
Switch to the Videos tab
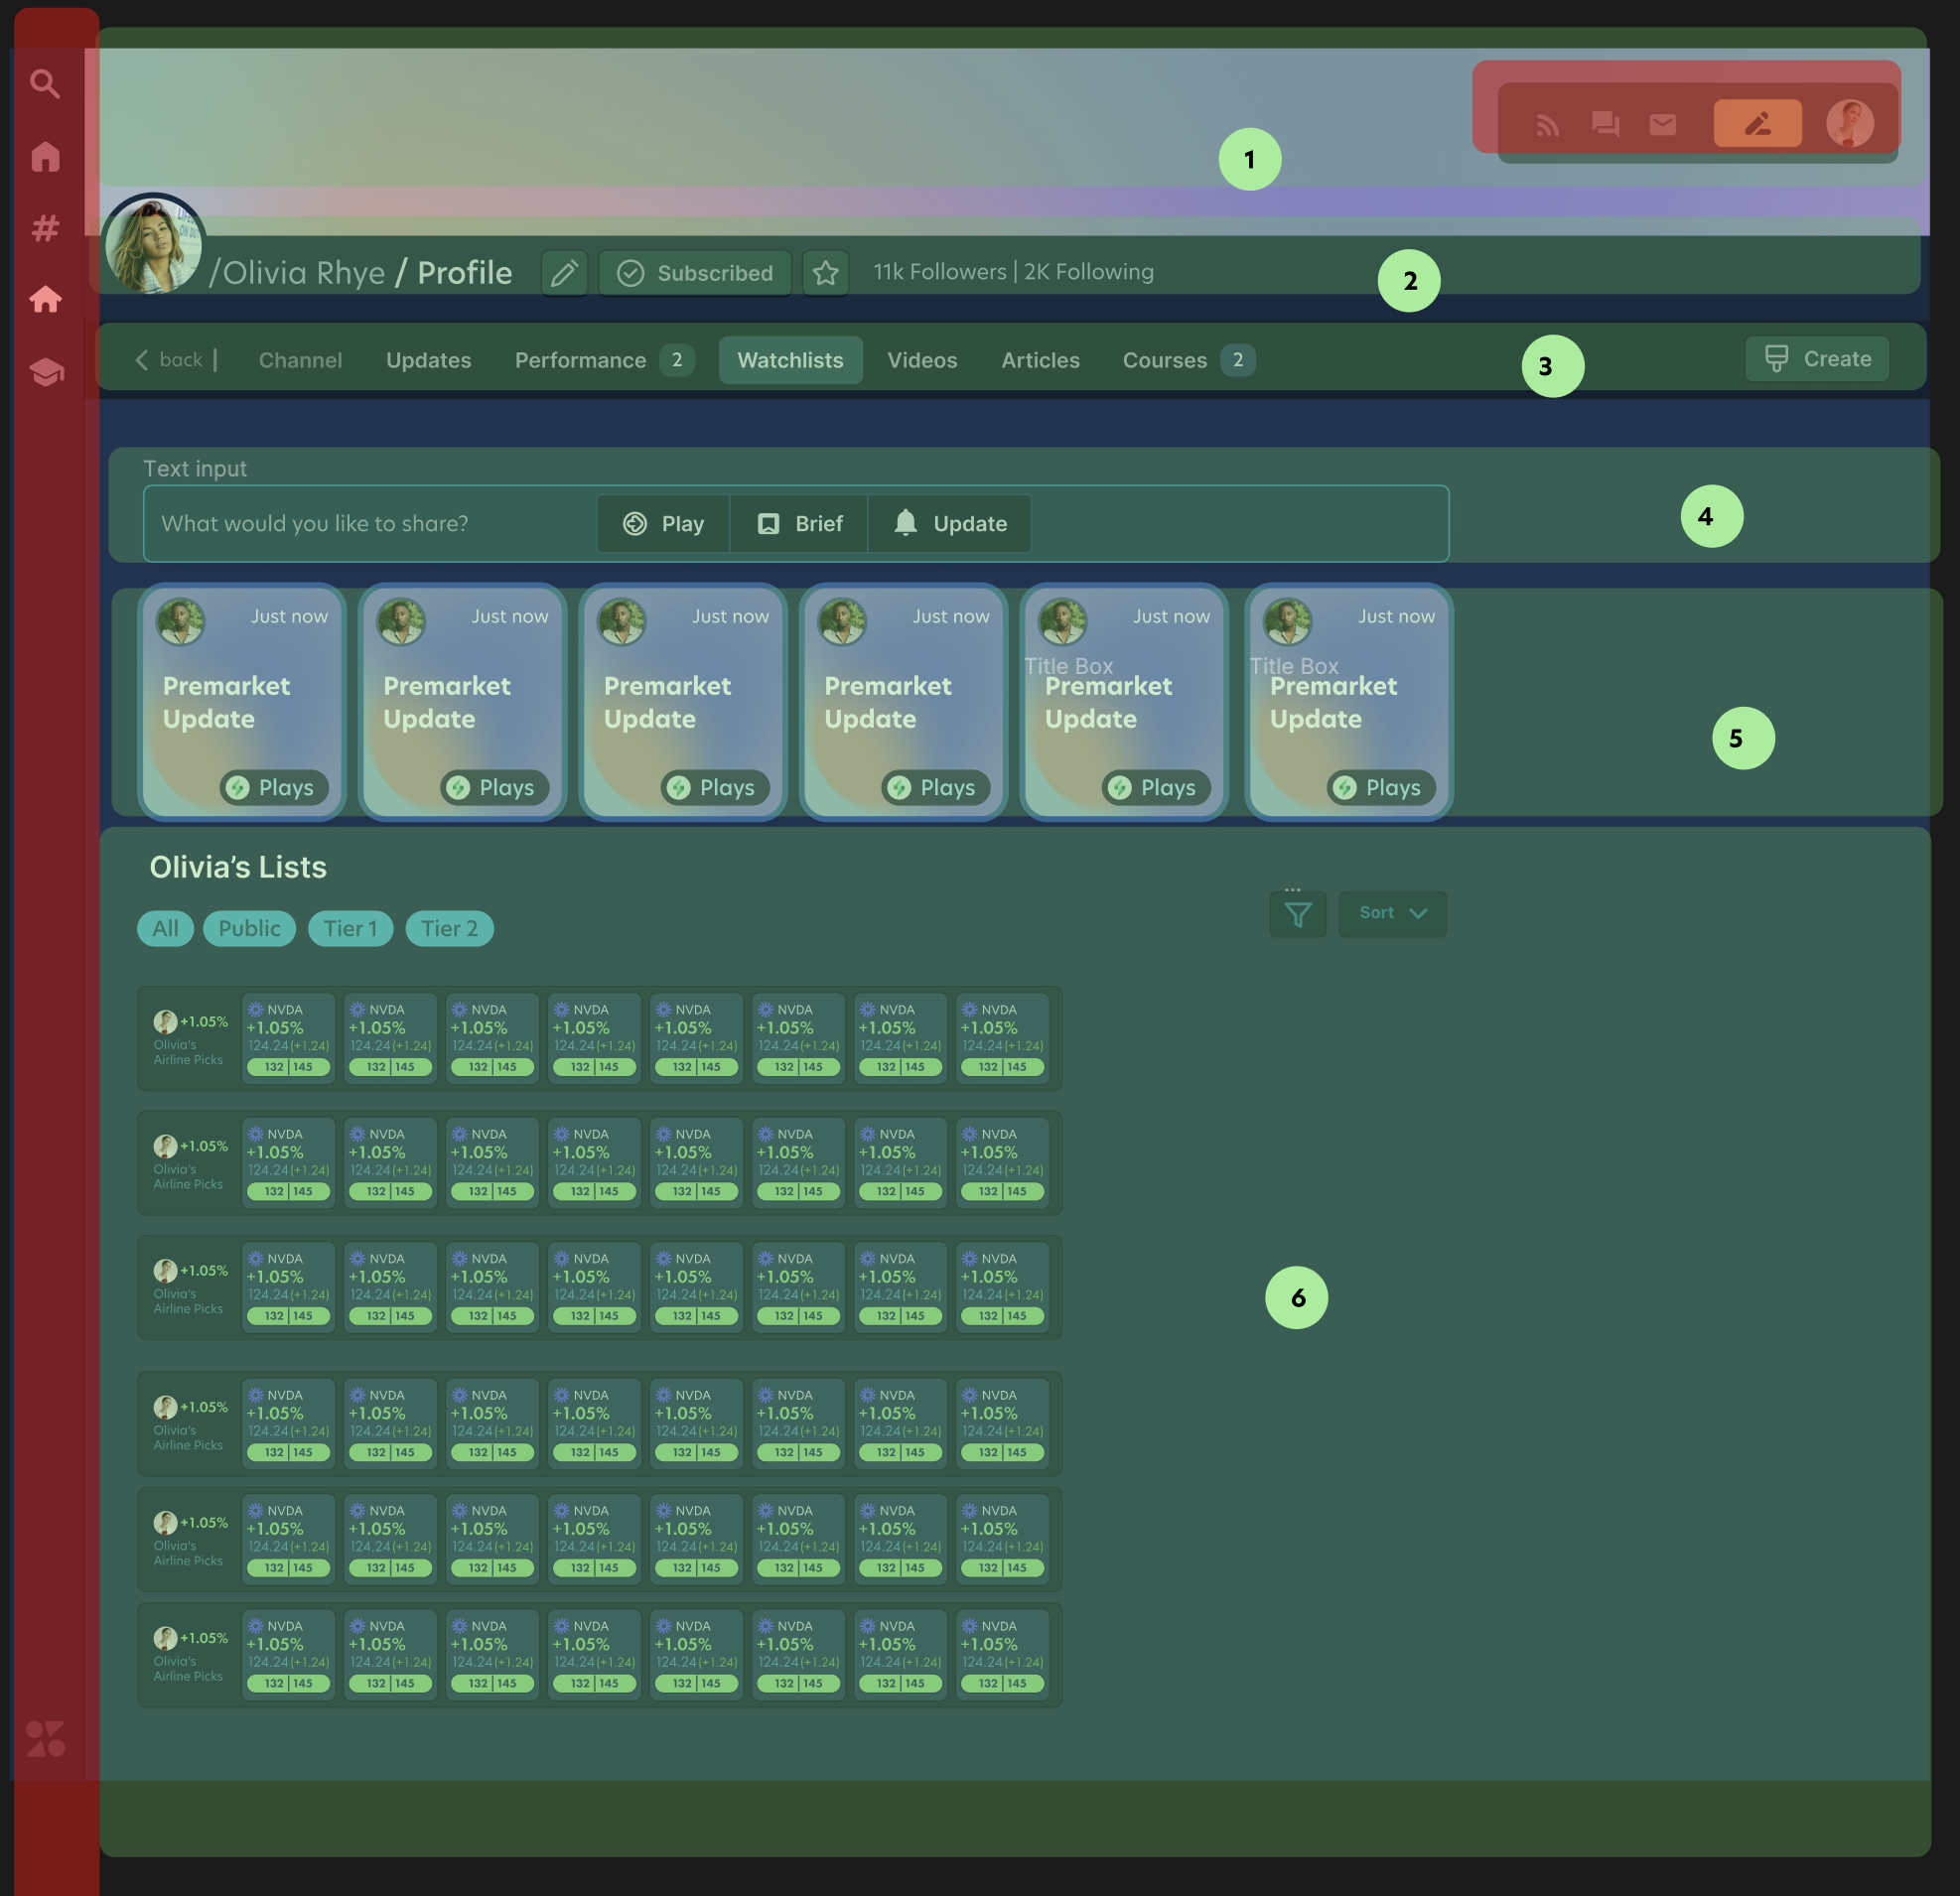921,360
